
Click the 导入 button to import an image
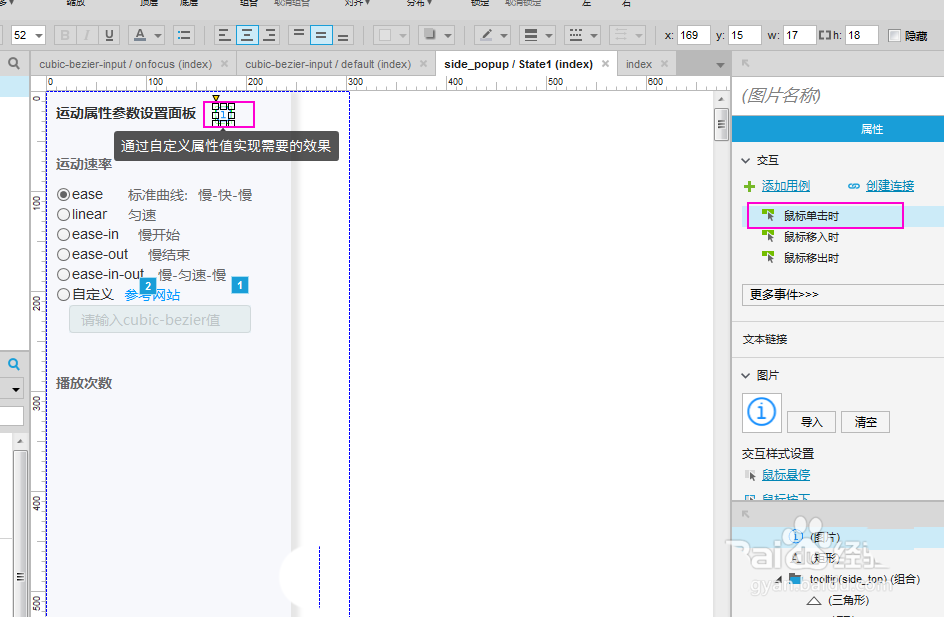[811, 421]
